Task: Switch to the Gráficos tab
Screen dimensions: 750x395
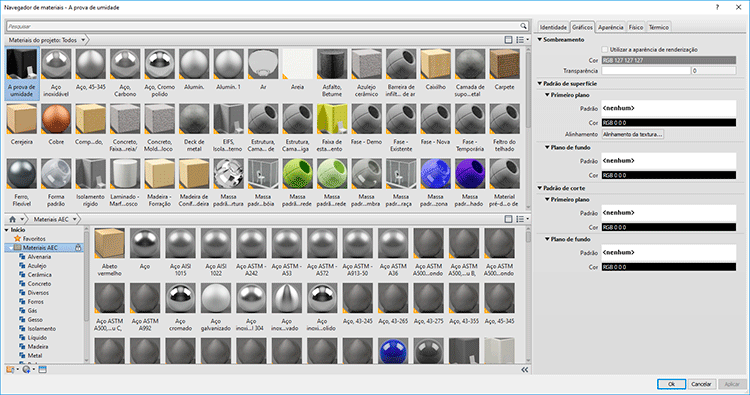Action: tap(582, 27)
